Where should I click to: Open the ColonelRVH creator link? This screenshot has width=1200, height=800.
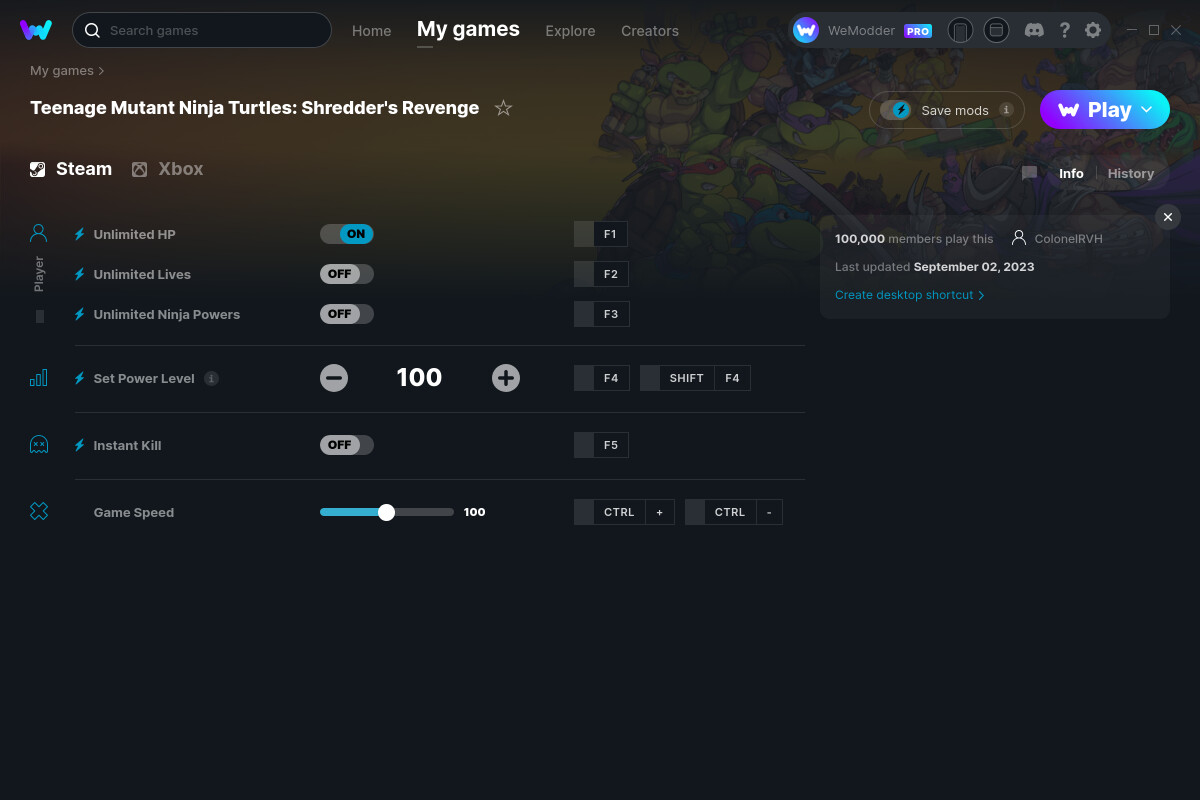point(1057,239)
